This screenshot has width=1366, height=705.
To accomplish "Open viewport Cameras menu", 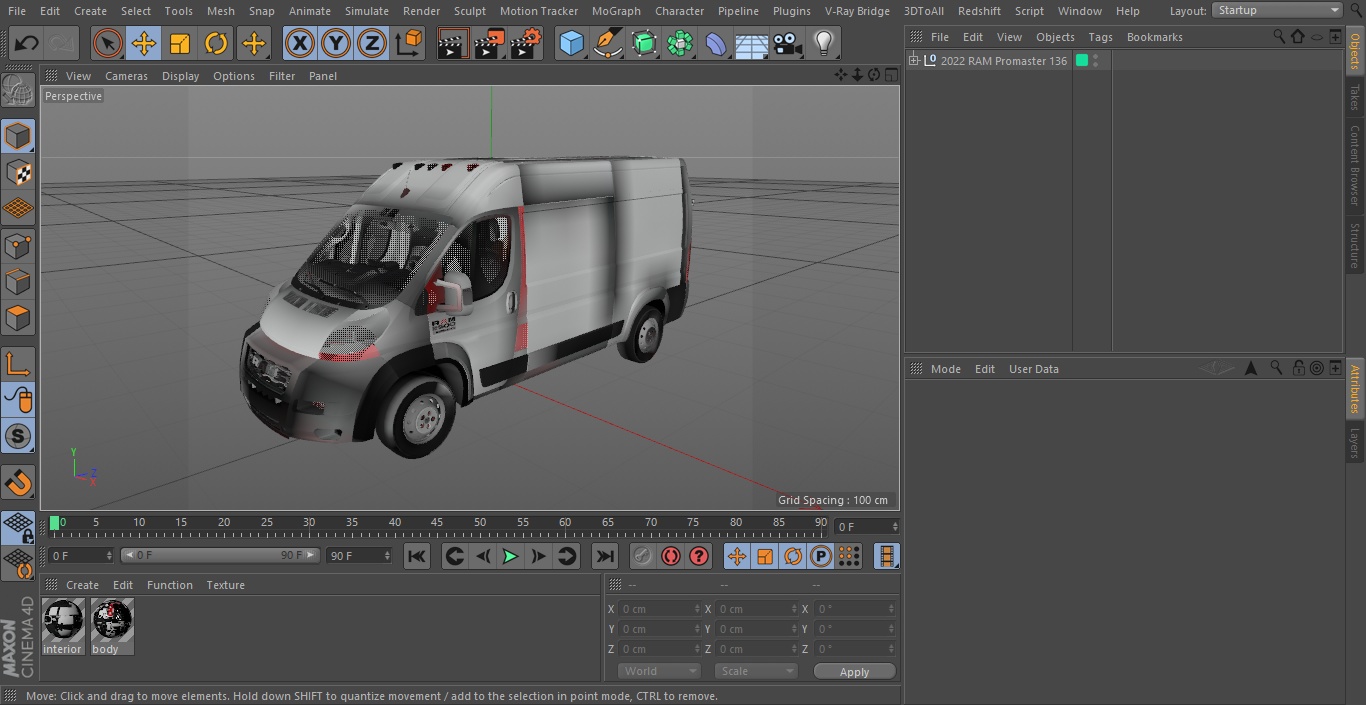I will pyautogui.click(x=126, y=76).
